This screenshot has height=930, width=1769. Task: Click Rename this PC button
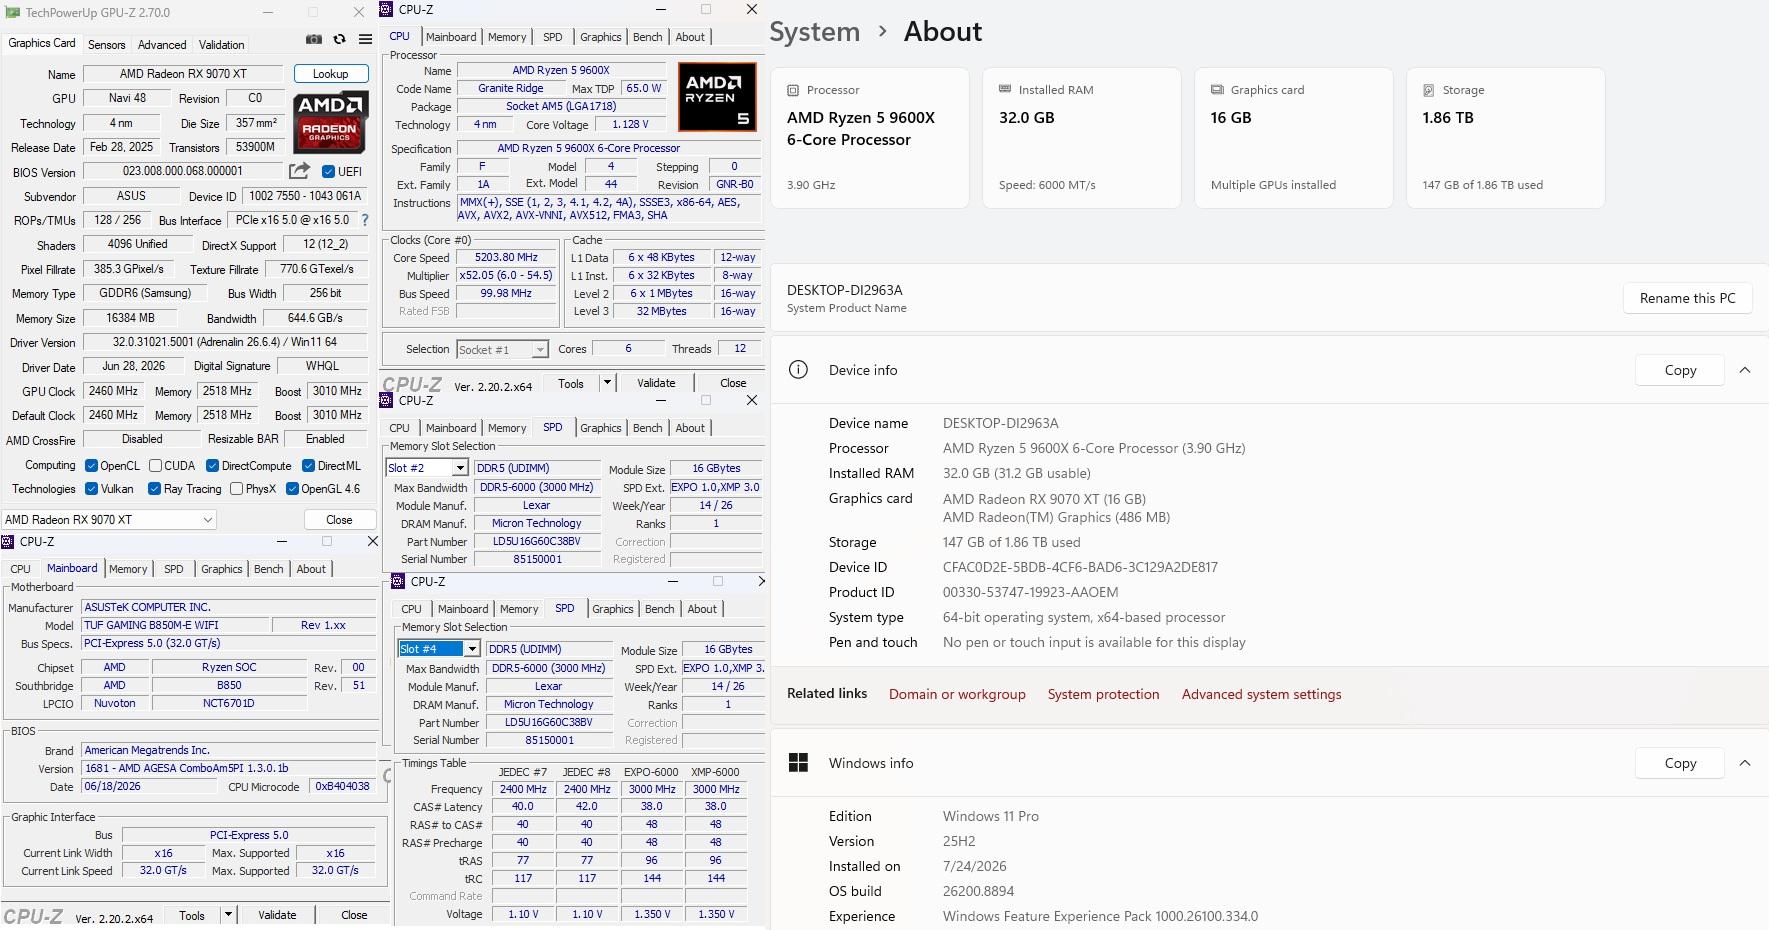click(x=1687, y=298)
